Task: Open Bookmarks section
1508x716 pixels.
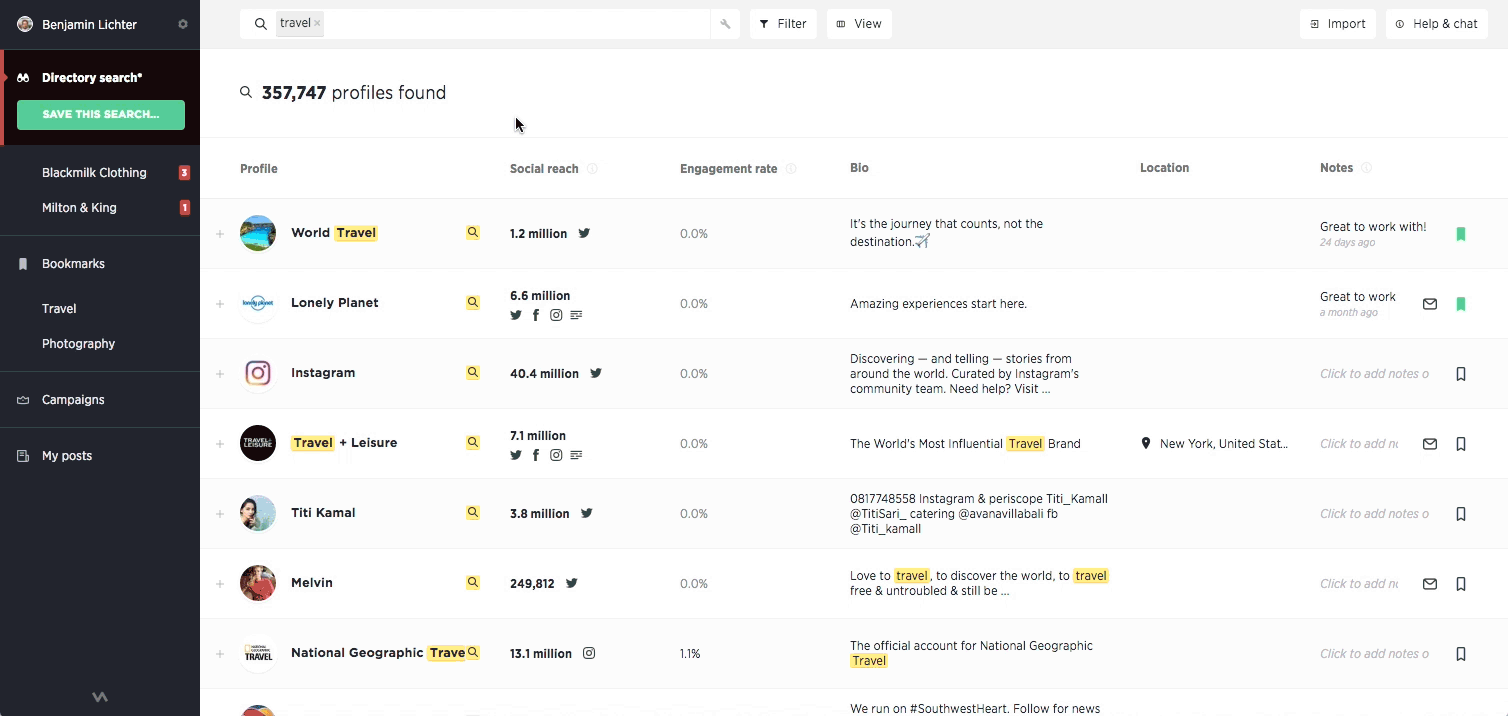Action: point(73,264)
